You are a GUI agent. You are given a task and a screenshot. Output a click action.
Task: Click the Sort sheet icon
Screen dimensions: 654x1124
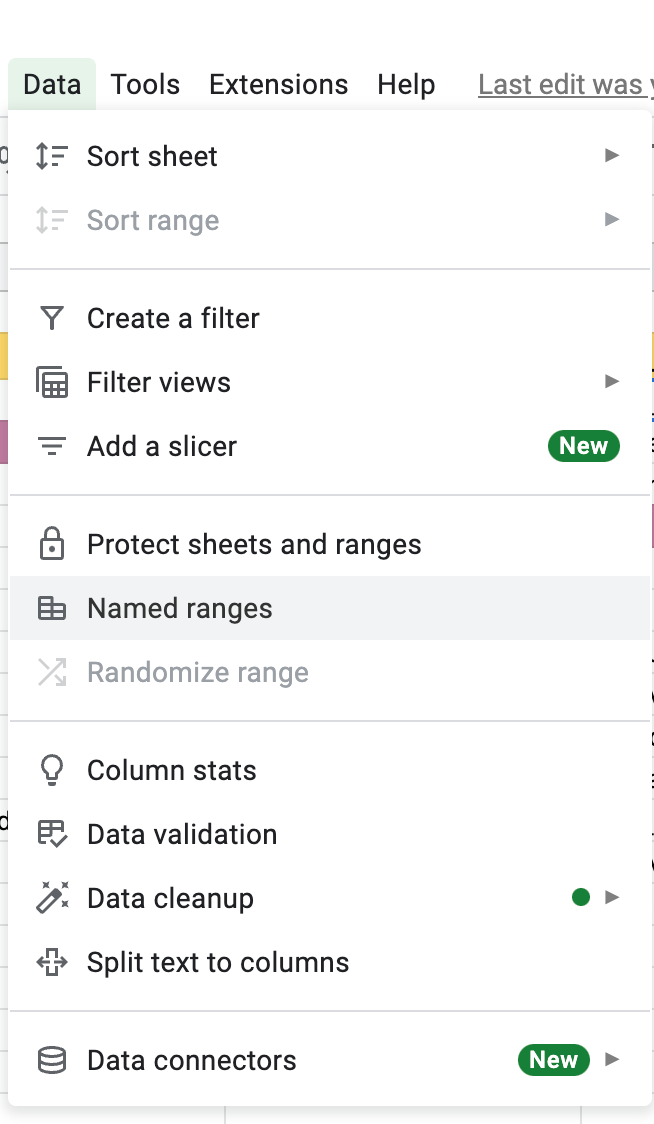pyautogui.click(x=51, y=156)
